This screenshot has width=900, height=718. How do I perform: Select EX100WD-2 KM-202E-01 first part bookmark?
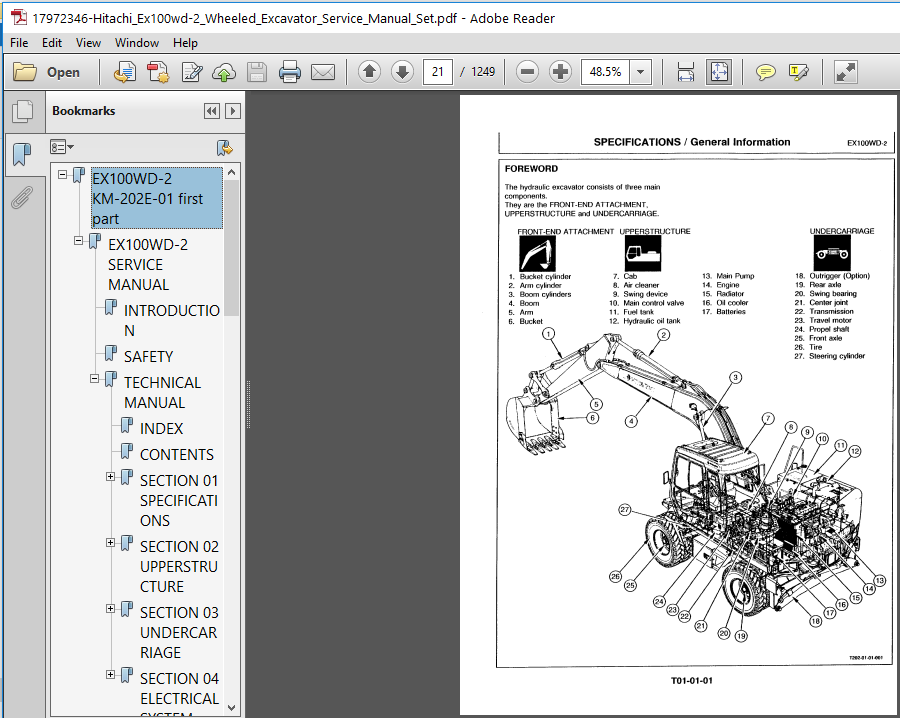pyautogui.click(x=157, y=198)
